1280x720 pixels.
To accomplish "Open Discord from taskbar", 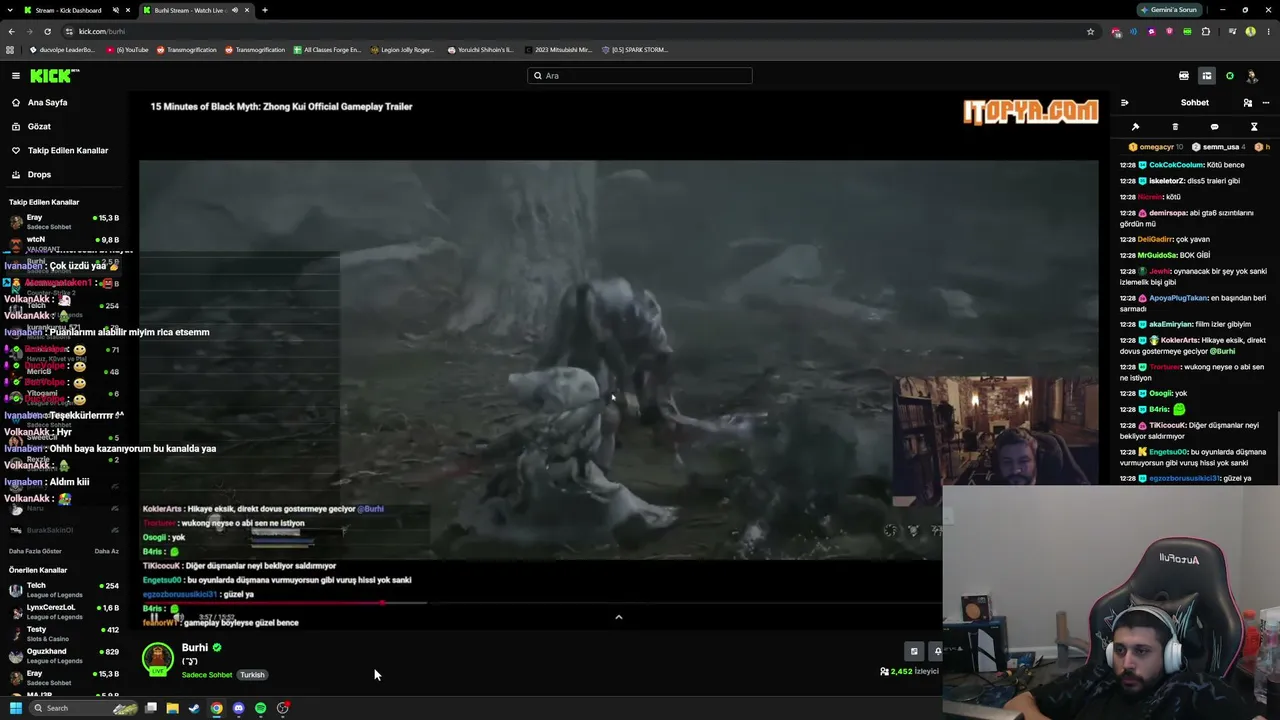I will [238, 708].
